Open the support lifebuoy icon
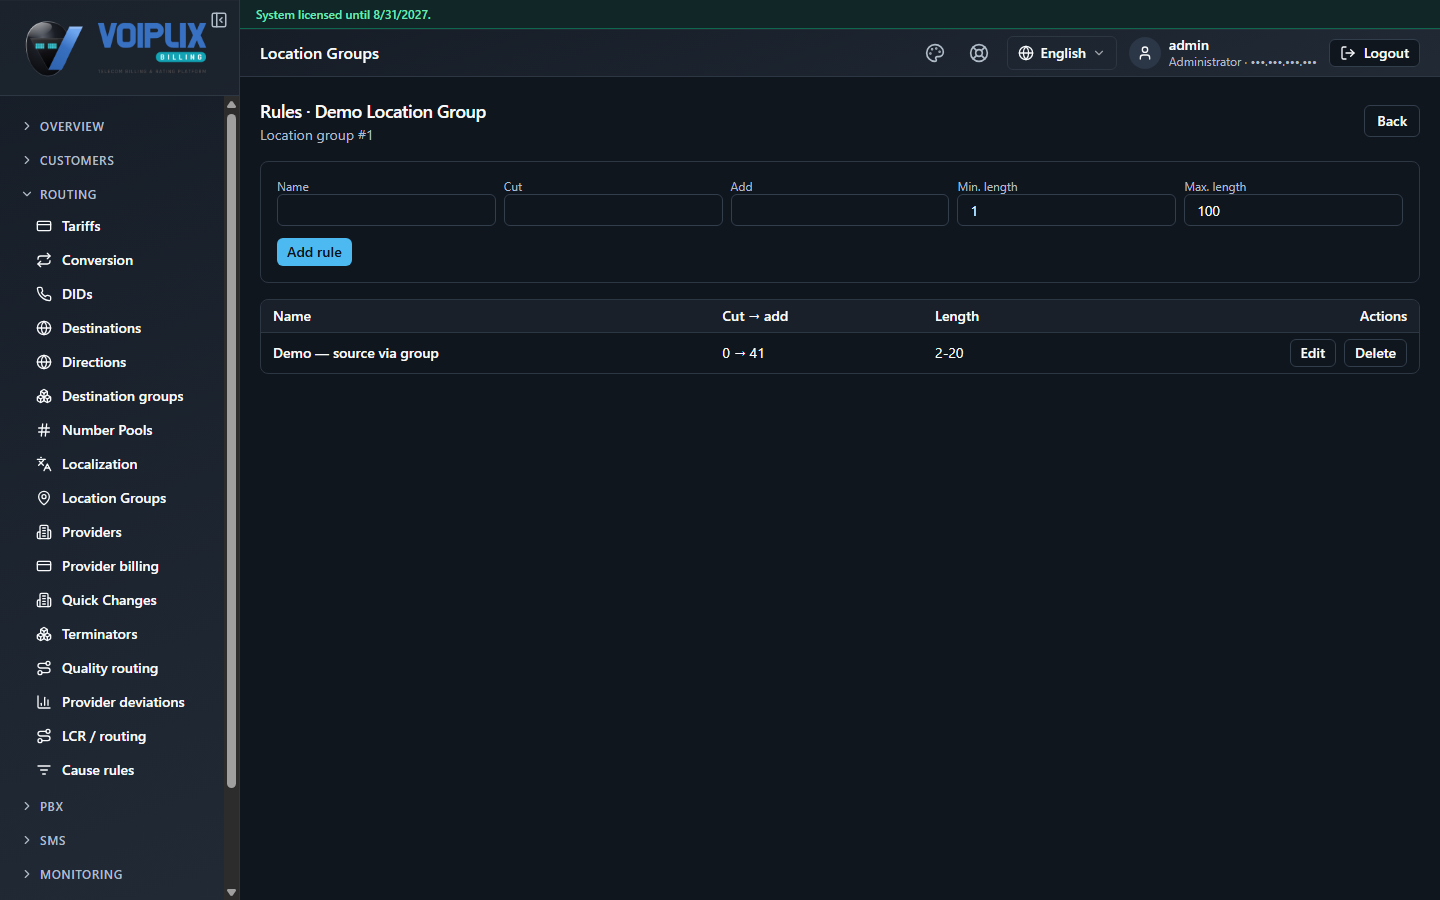The width and height of the screenshot is (1440, 900). [979, 53]
